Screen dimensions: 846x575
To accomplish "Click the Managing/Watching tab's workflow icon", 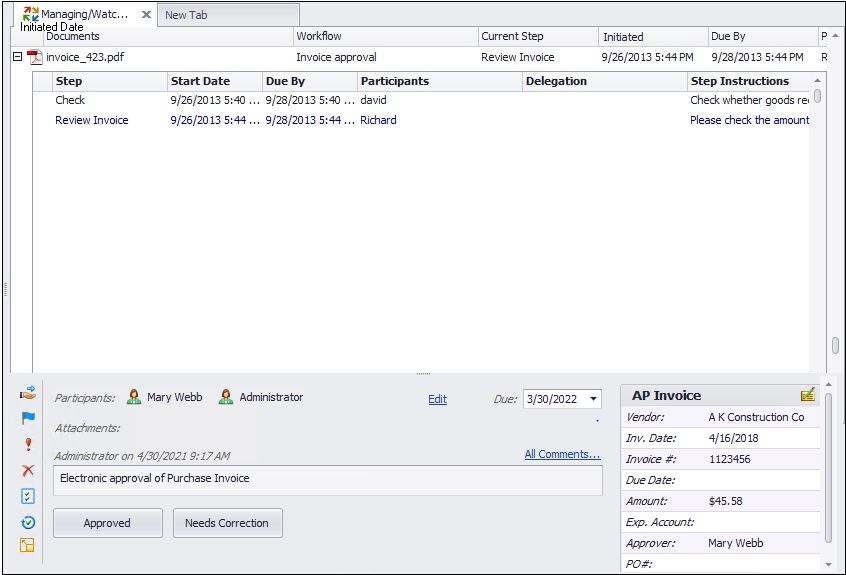I will (x=31, y=13).
